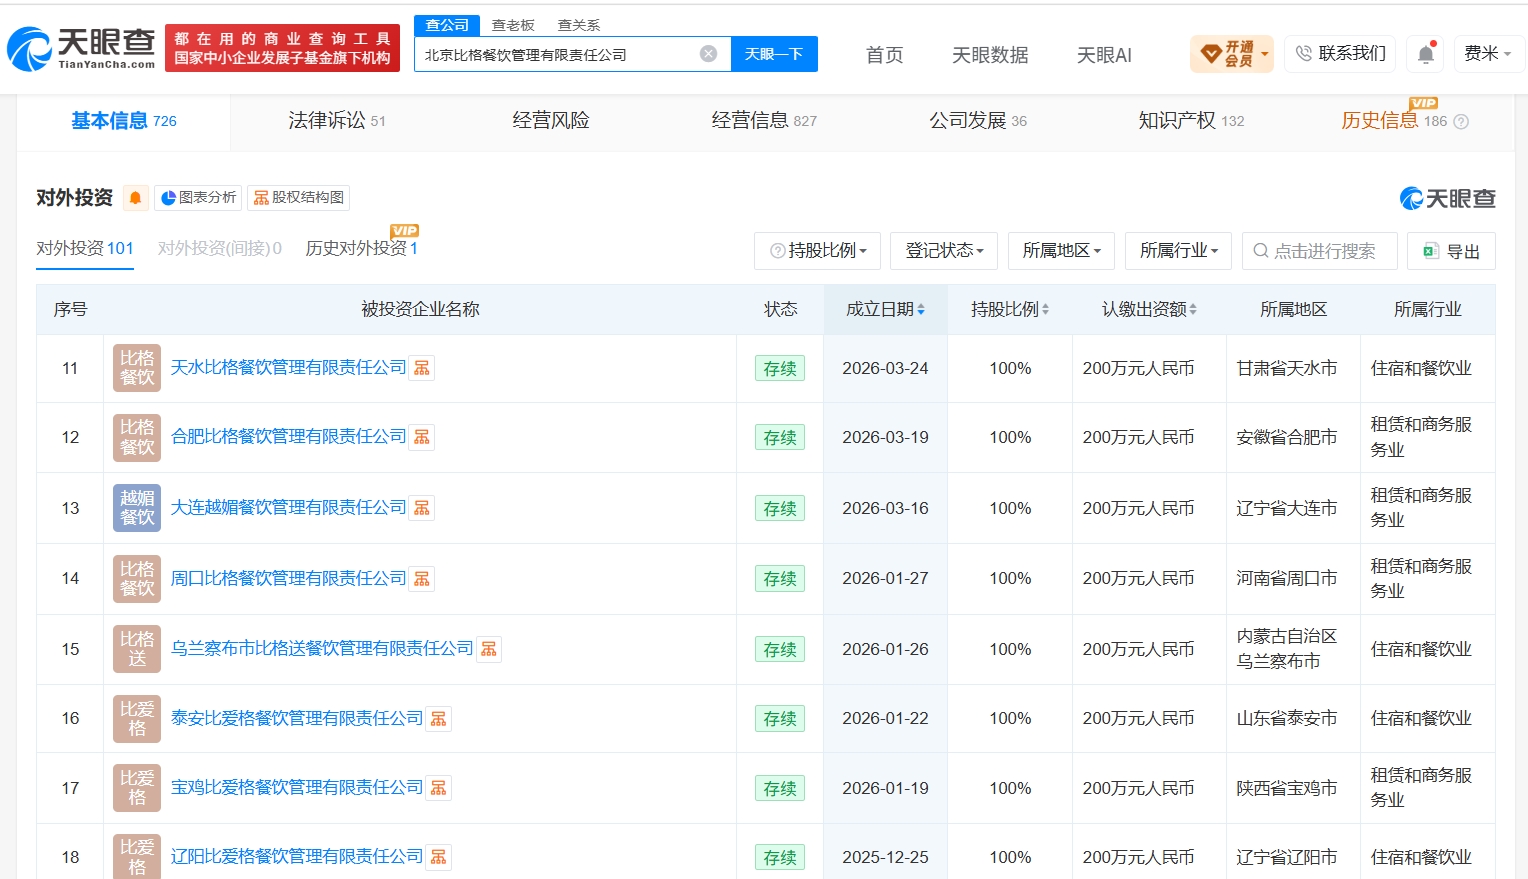
Task: Open 泰安比爱格餐饮管理有限责任公司 company link
Action: point(297,719)
